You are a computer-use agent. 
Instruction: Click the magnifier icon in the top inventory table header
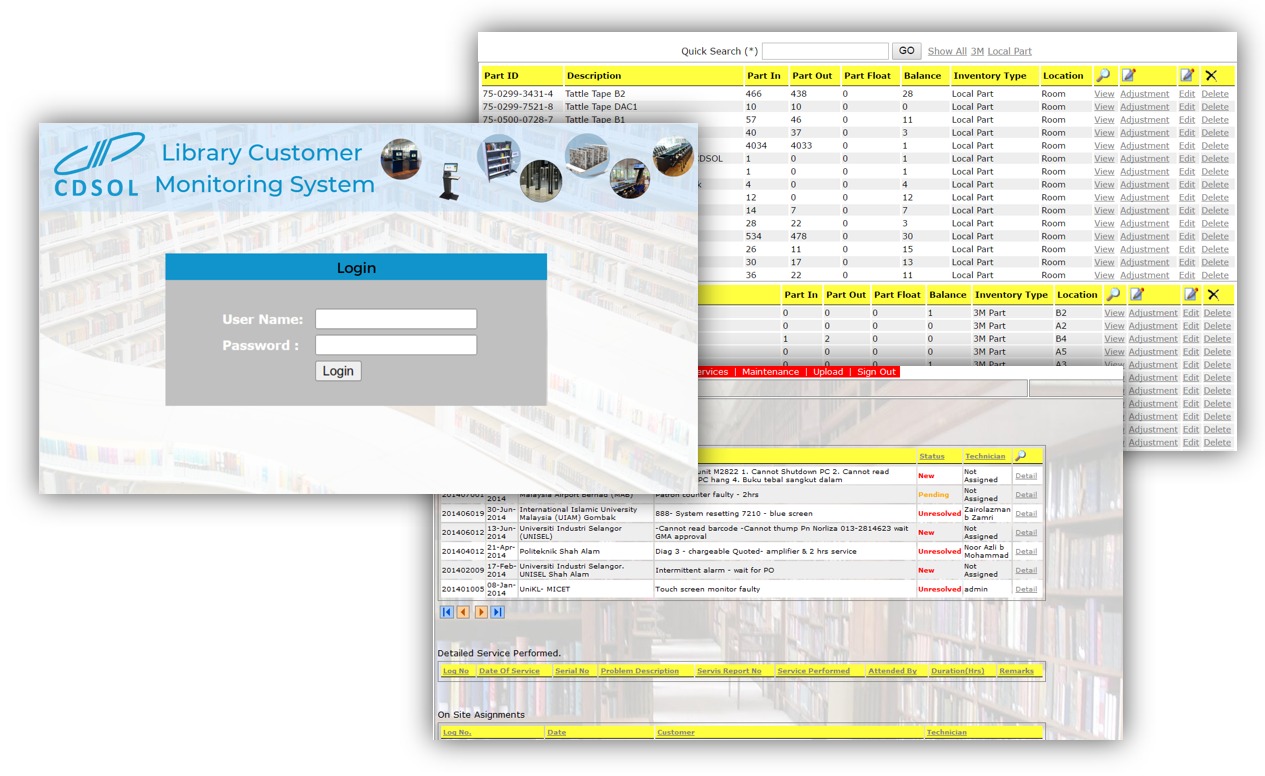pos(1103,75)
